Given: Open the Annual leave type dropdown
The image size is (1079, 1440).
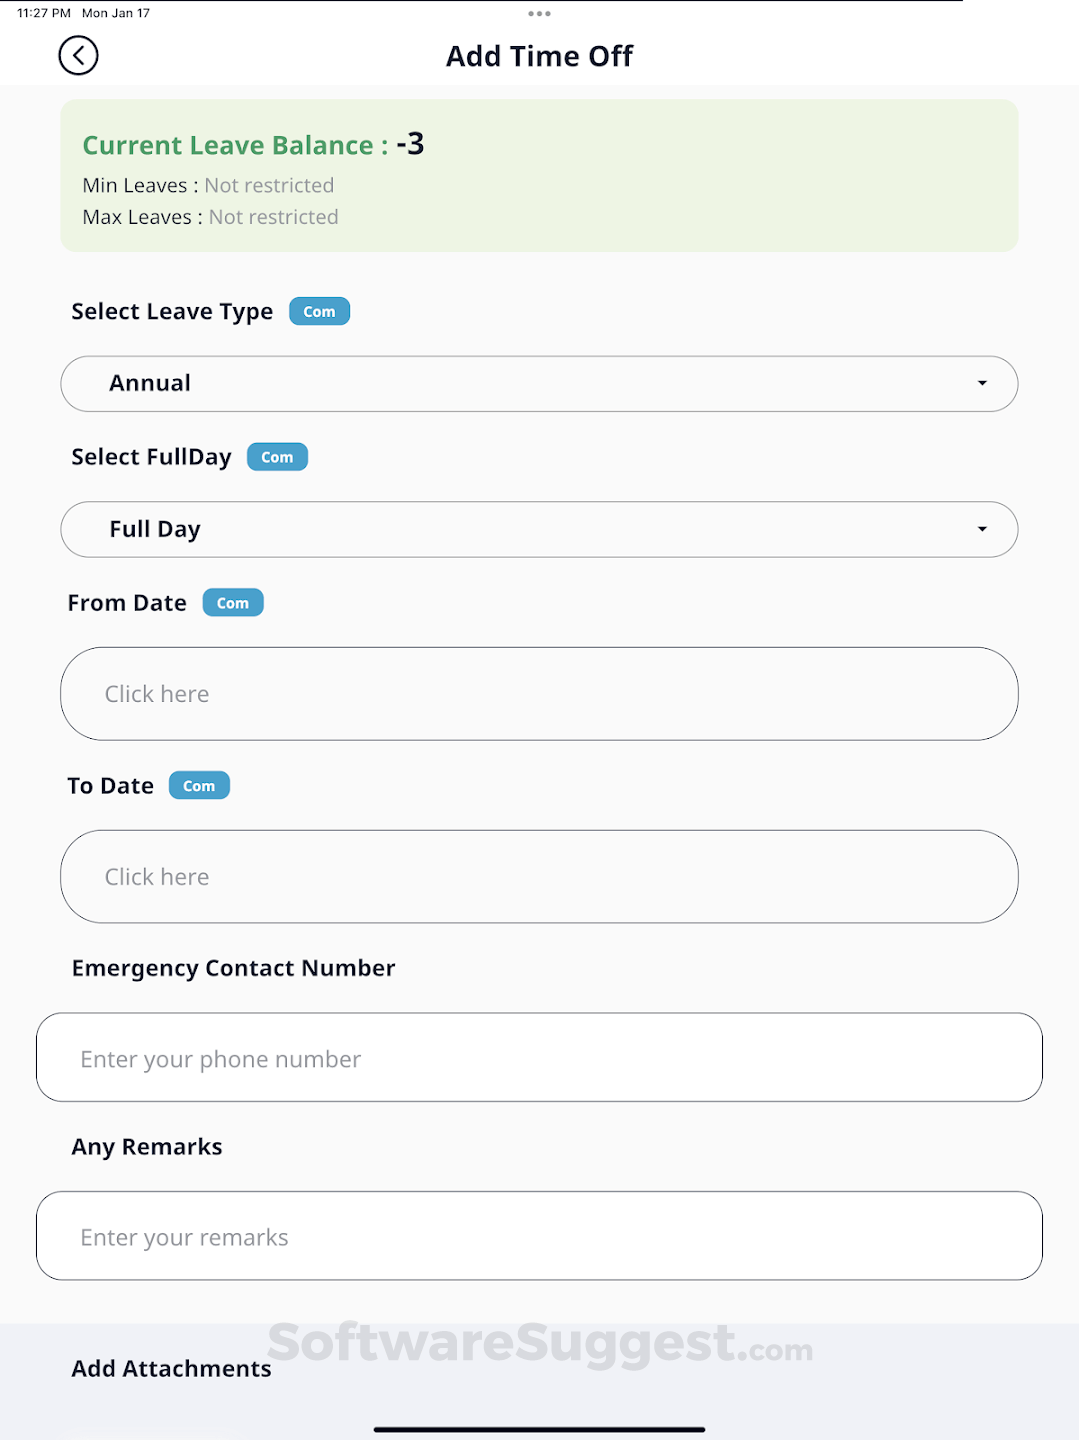Looking at the screenshot, I should pyautogui.click(x=539, y=384).
